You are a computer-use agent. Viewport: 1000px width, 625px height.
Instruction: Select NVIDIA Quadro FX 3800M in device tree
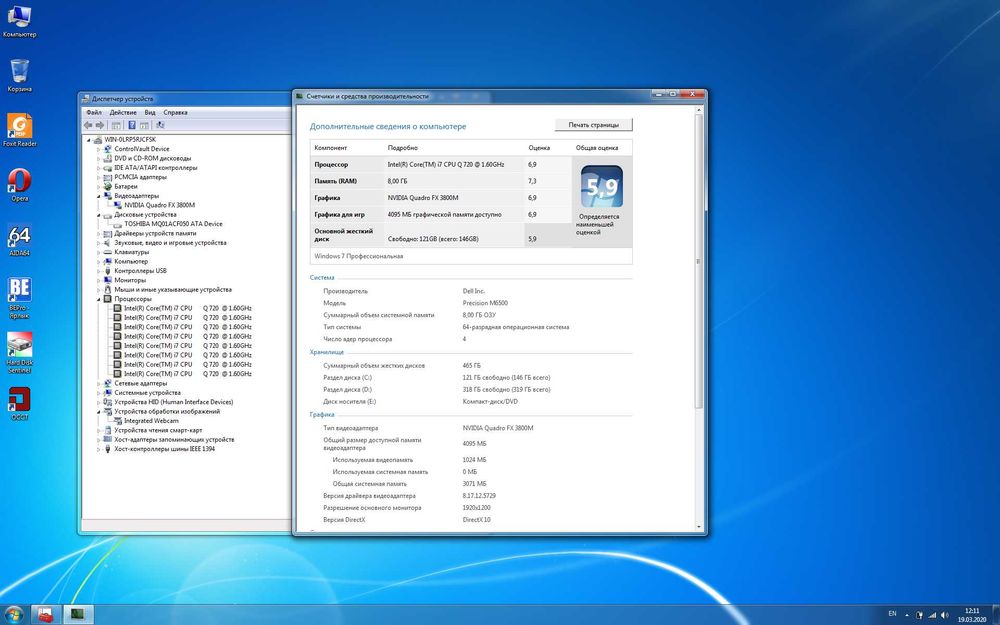[x=159, y=205]
